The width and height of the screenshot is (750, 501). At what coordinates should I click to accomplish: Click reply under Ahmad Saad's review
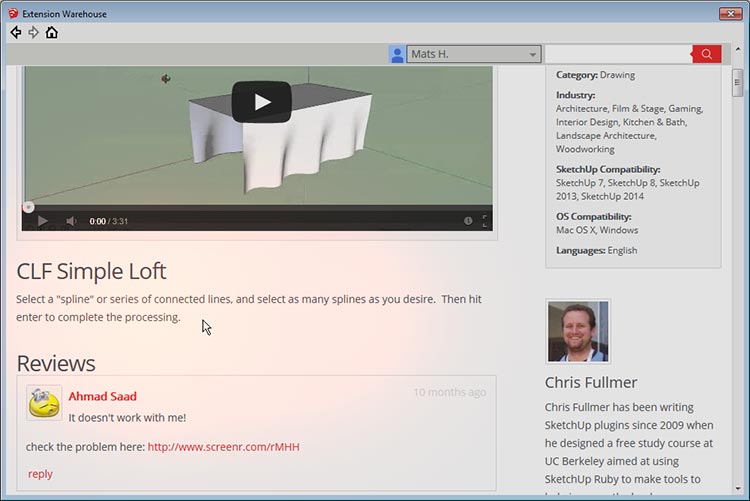40,474
